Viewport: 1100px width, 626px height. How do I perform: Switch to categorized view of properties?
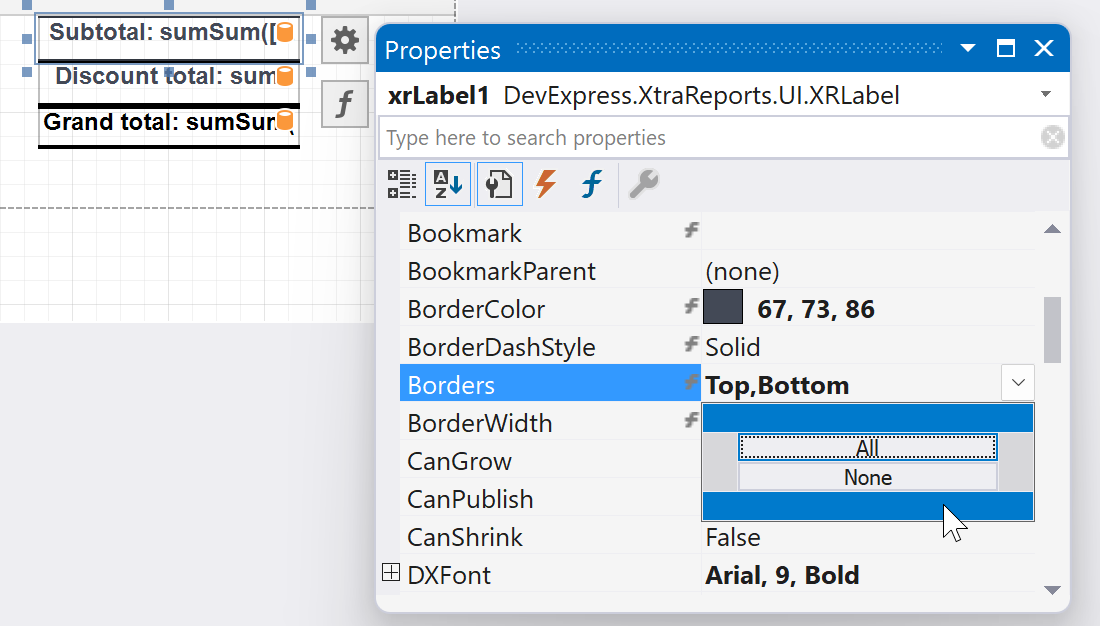[401, 184]
